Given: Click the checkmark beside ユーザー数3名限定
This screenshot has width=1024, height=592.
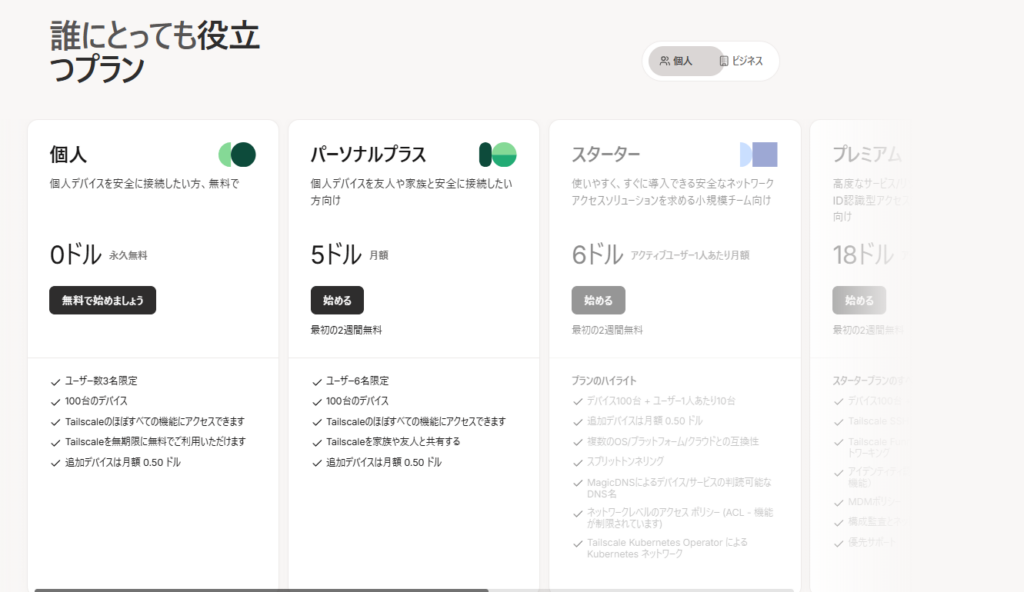Looking at the screenshot, I should click(x=54, y=380).
